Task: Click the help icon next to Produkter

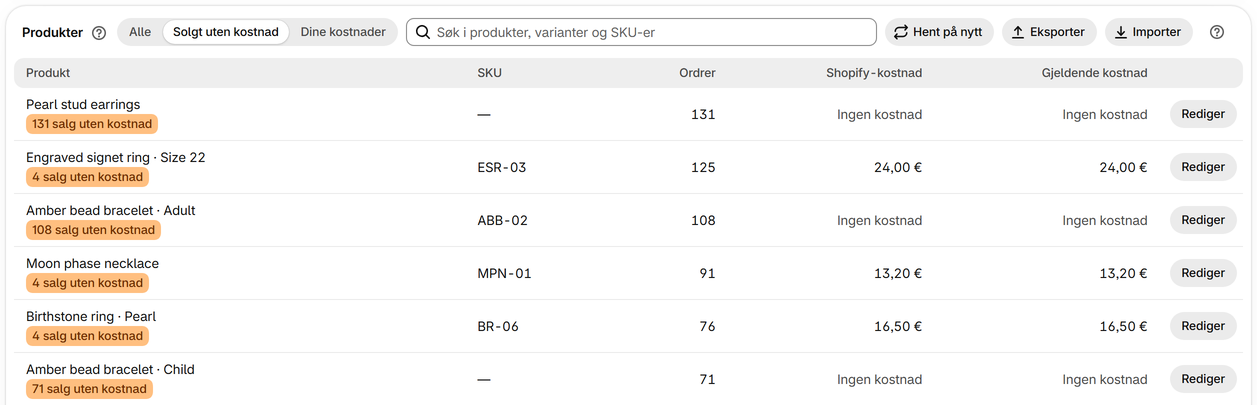Action: tap(99, 32)
